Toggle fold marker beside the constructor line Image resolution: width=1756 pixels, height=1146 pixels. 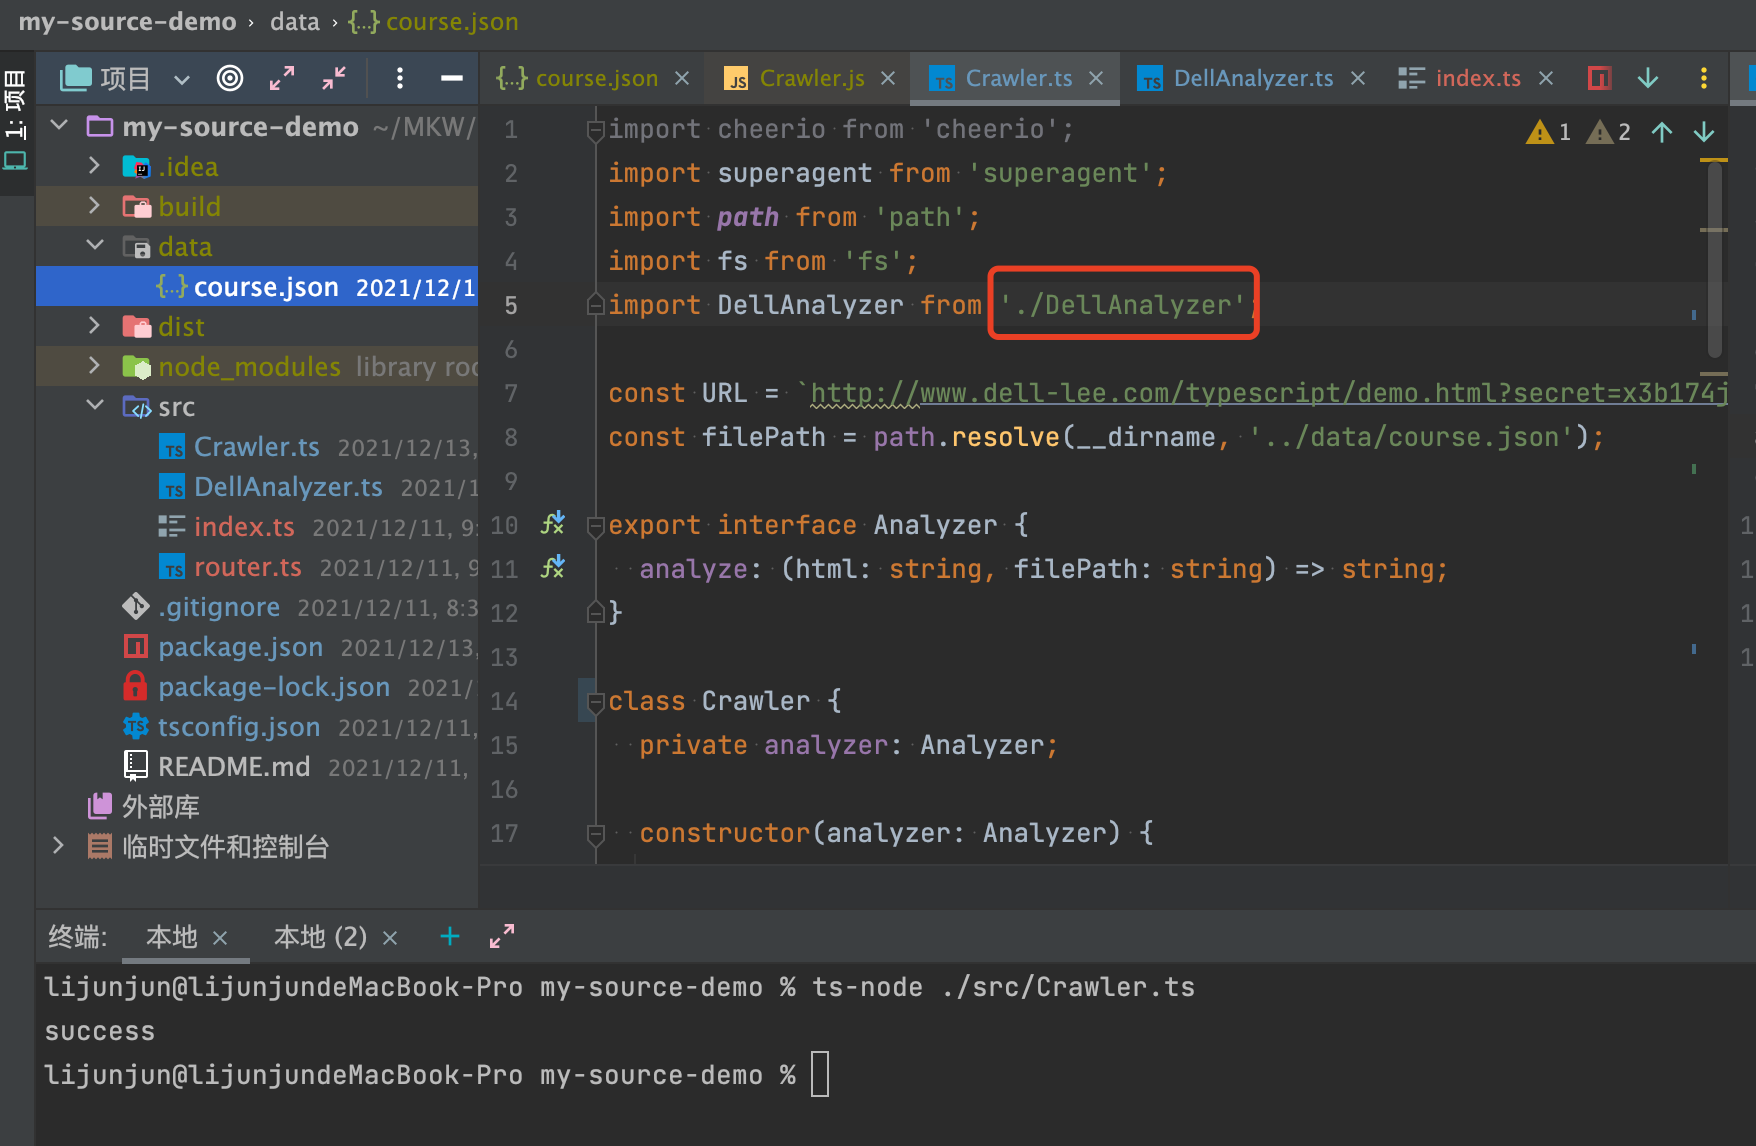coord(595,833)
